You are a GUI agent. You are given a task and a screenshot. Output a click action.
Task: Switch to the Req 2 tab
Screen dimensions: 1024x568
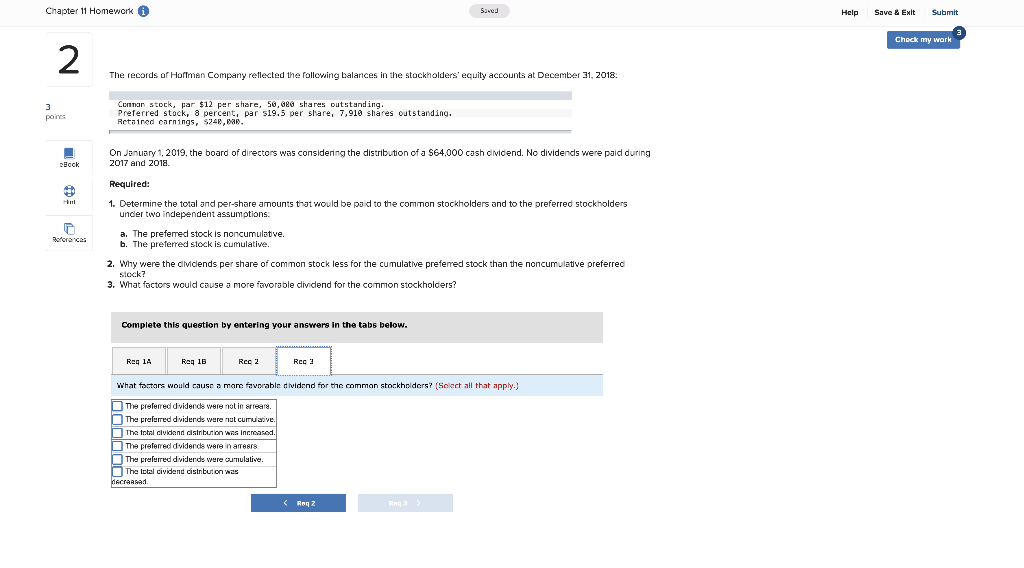pyautogui.click(x=248, y=361)
